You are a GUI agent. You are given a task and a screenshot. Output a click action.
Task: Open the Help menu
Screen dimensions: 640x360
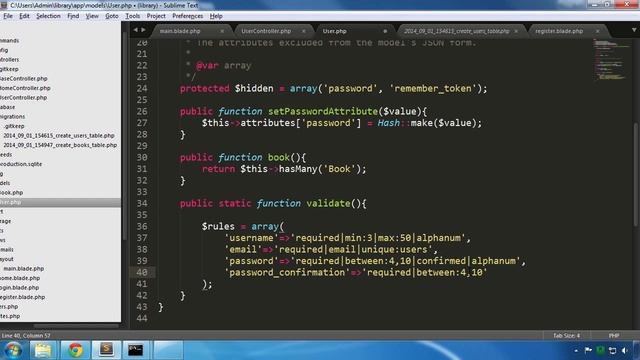pyautogui.click(x=216, y=16)
